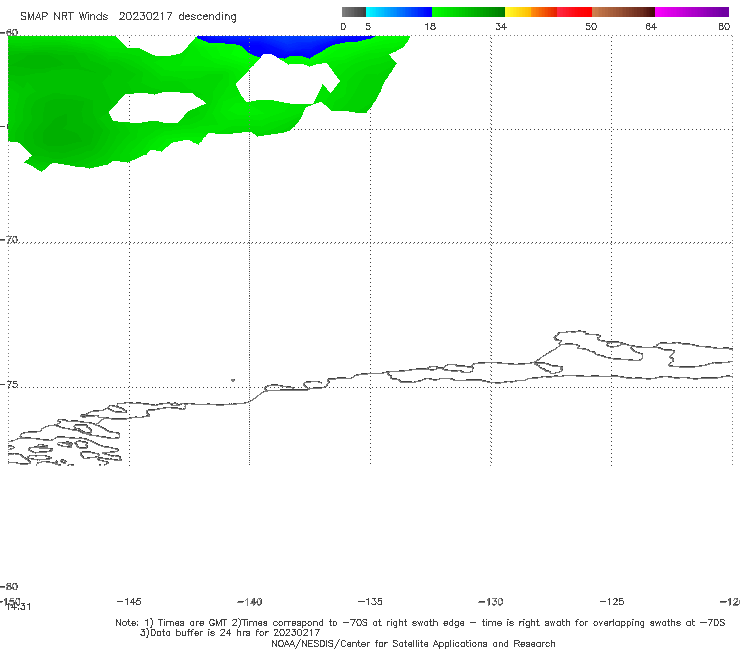Click the NOAA/NESDIS credit line

[x=413, y=643]
